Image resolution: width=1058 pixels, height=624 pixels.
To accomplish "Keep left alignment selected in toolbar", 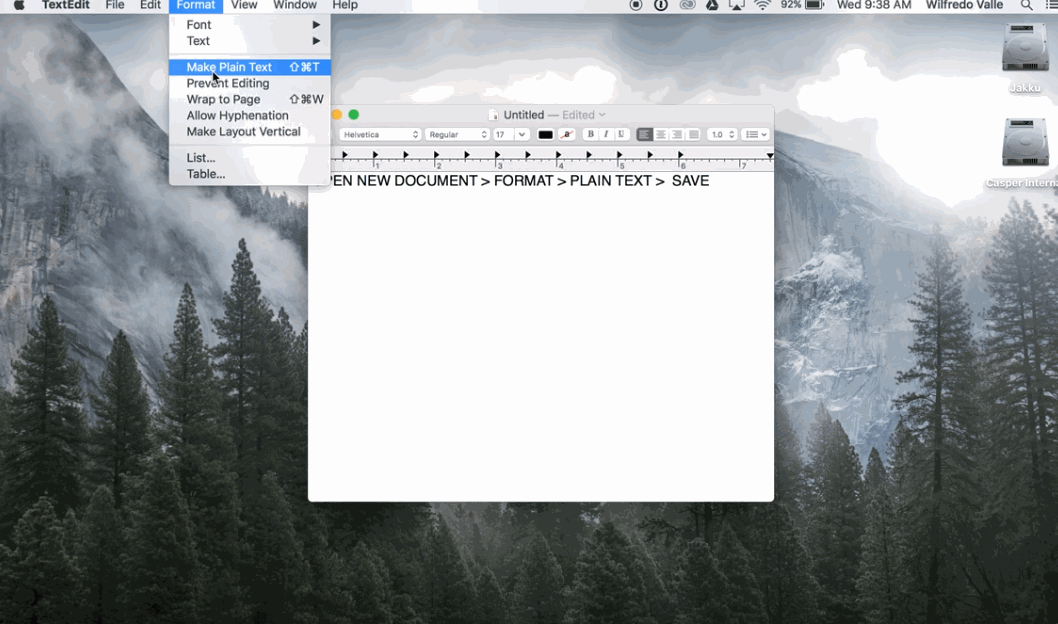I will (645, 133).
